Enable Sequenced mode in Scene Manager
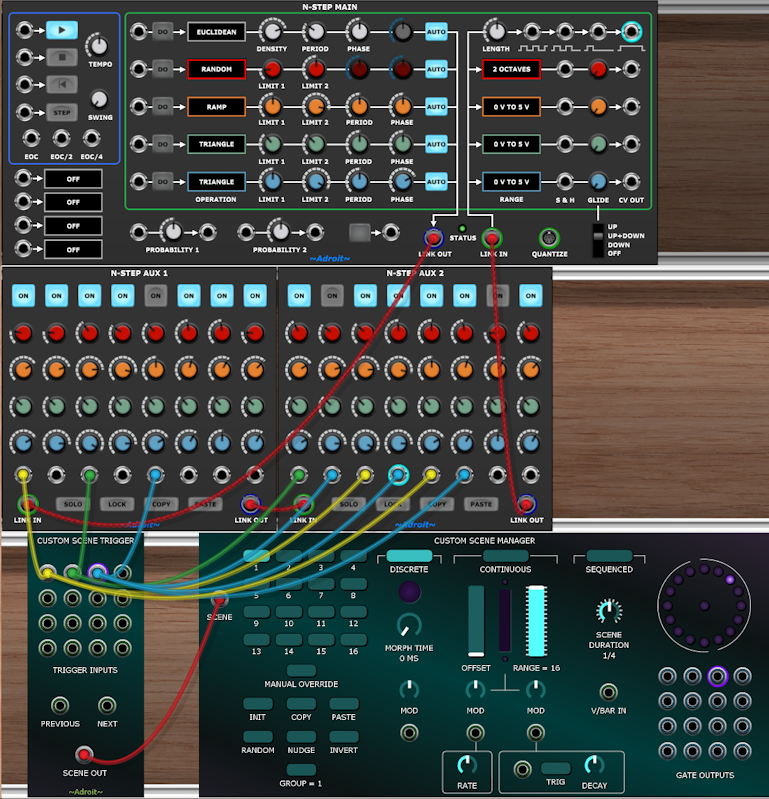Screen dimensions: 769x799 [x=609, y=555]
